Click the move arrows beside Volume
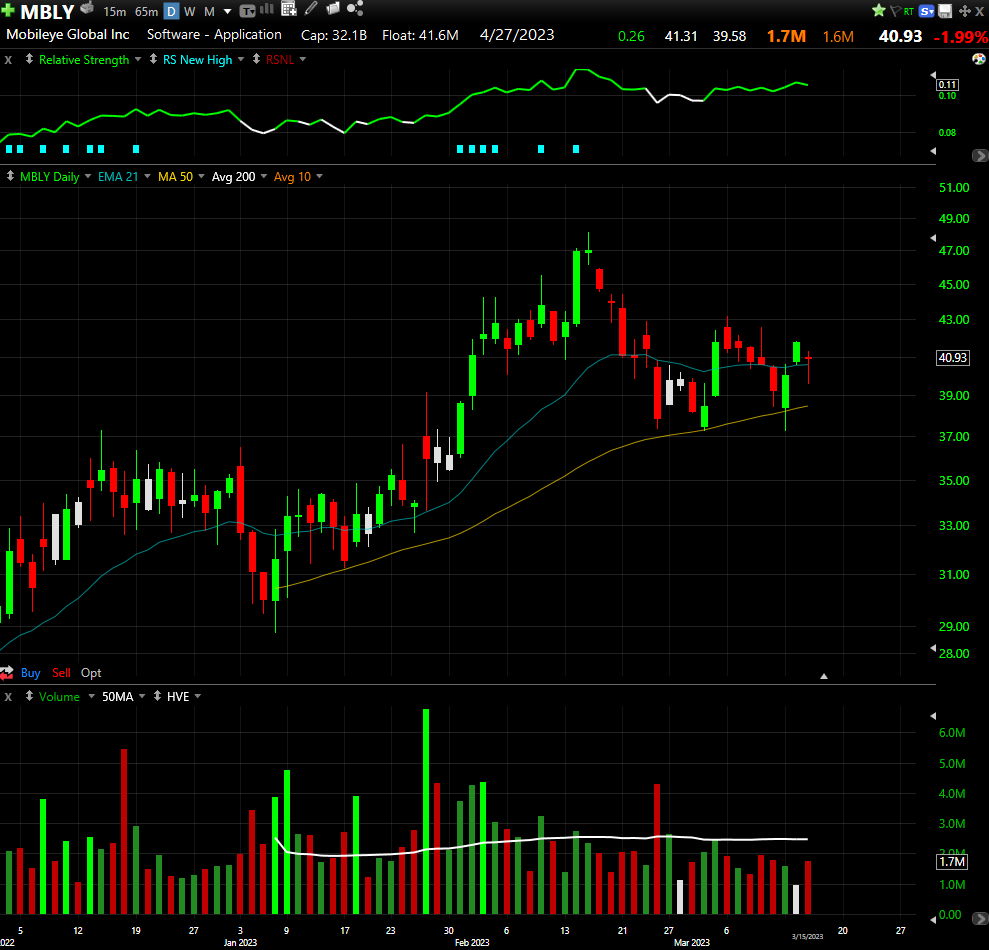The height and width of the screenshot is (950, 989). [29, 696]
